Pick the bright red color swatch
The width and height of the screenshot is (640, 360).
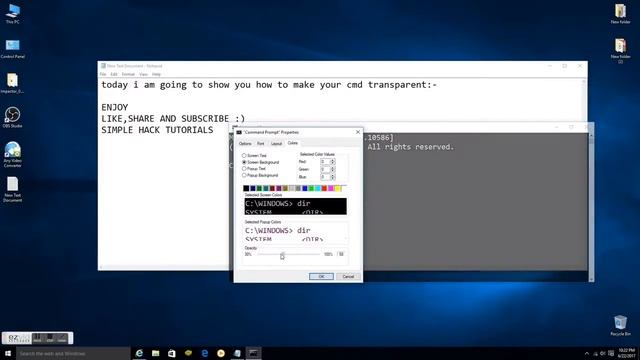click(x=324, y=188)
